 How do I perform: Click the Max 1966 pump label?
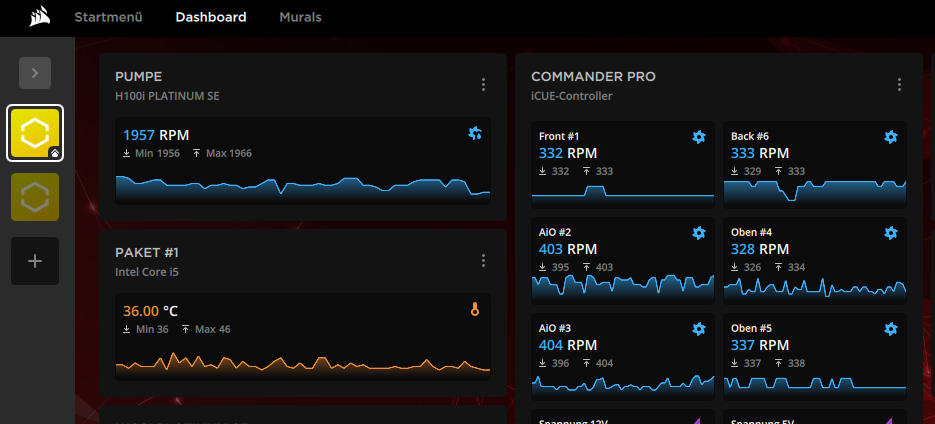coord(222,154)
